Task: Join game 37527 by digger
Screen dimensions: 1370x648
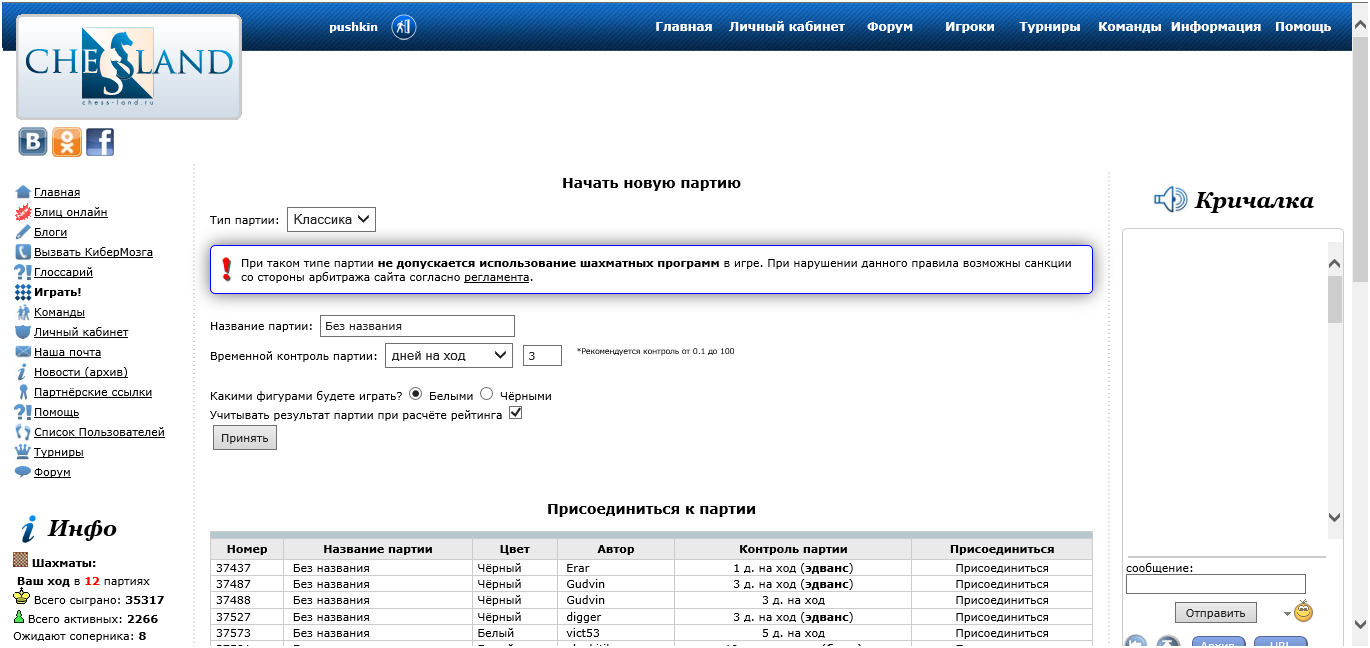Action: pos(1002,617)
